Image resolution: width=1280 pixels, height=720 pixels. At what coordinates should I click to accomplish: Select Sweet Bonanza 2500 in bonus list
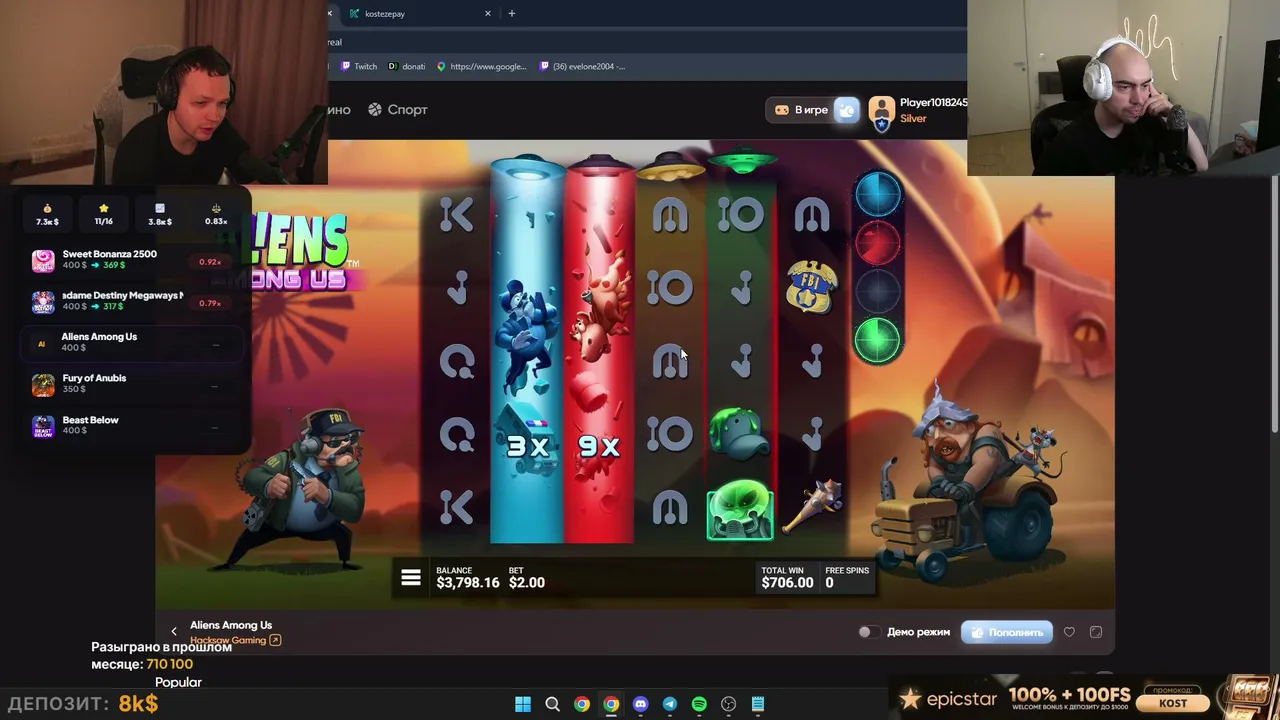pyautogui.click(x=130, y=261)
